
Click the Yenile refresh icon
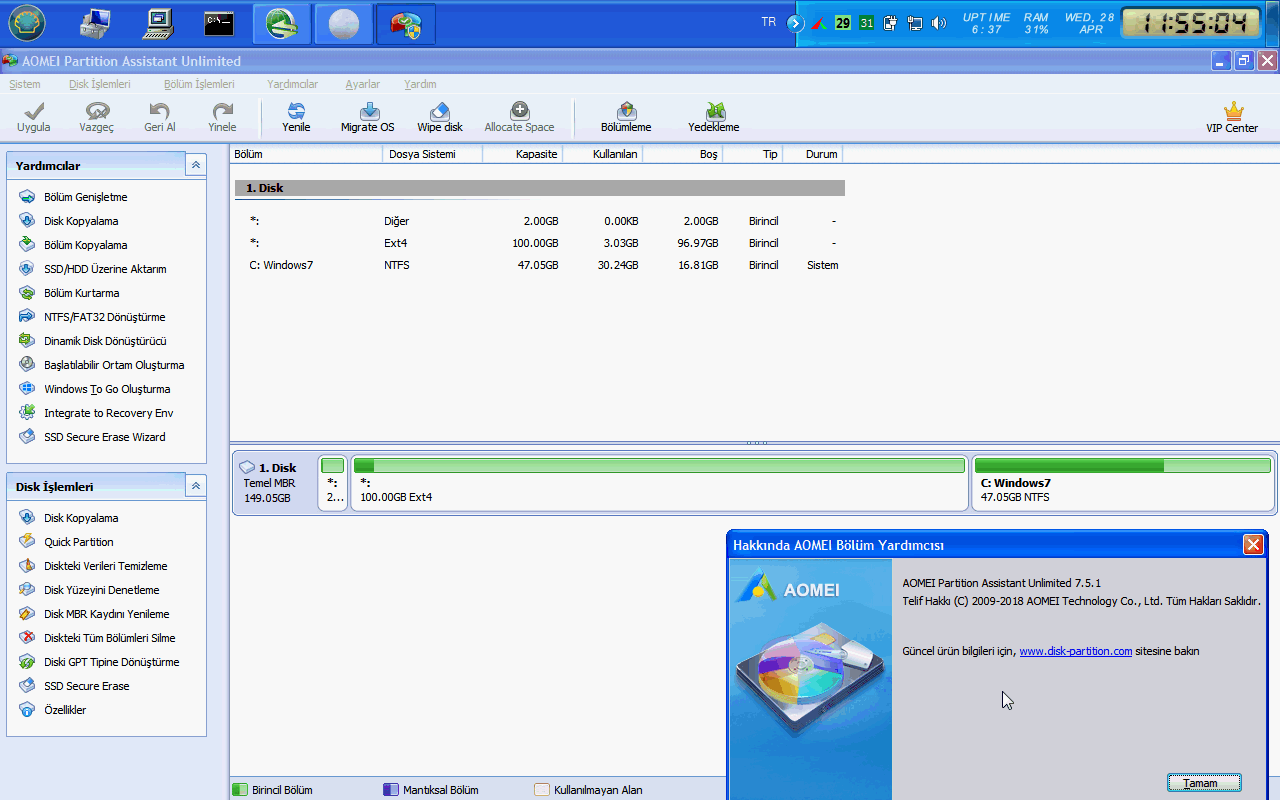(x=296, y=111)
